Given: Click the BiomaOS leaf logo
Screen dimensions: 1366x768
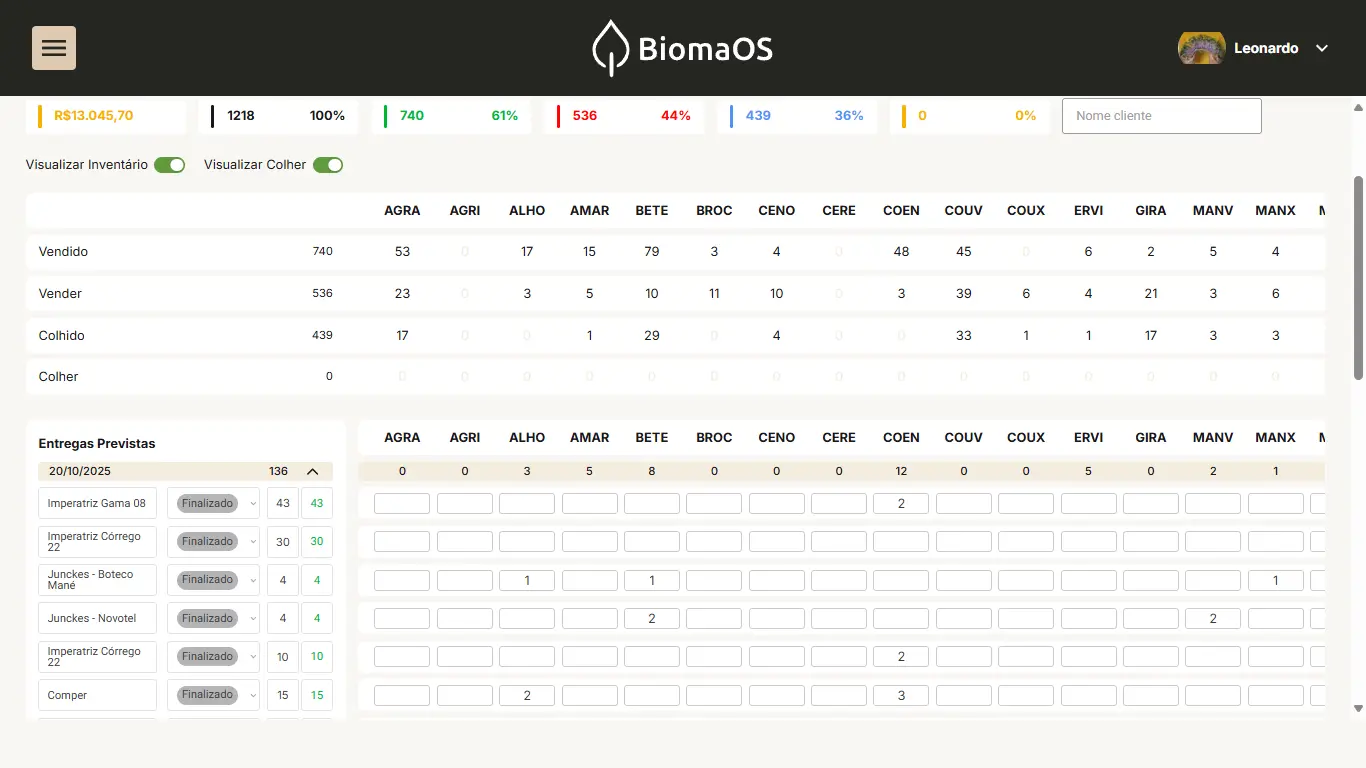Looking at the screenshot, I should [610, 48].
